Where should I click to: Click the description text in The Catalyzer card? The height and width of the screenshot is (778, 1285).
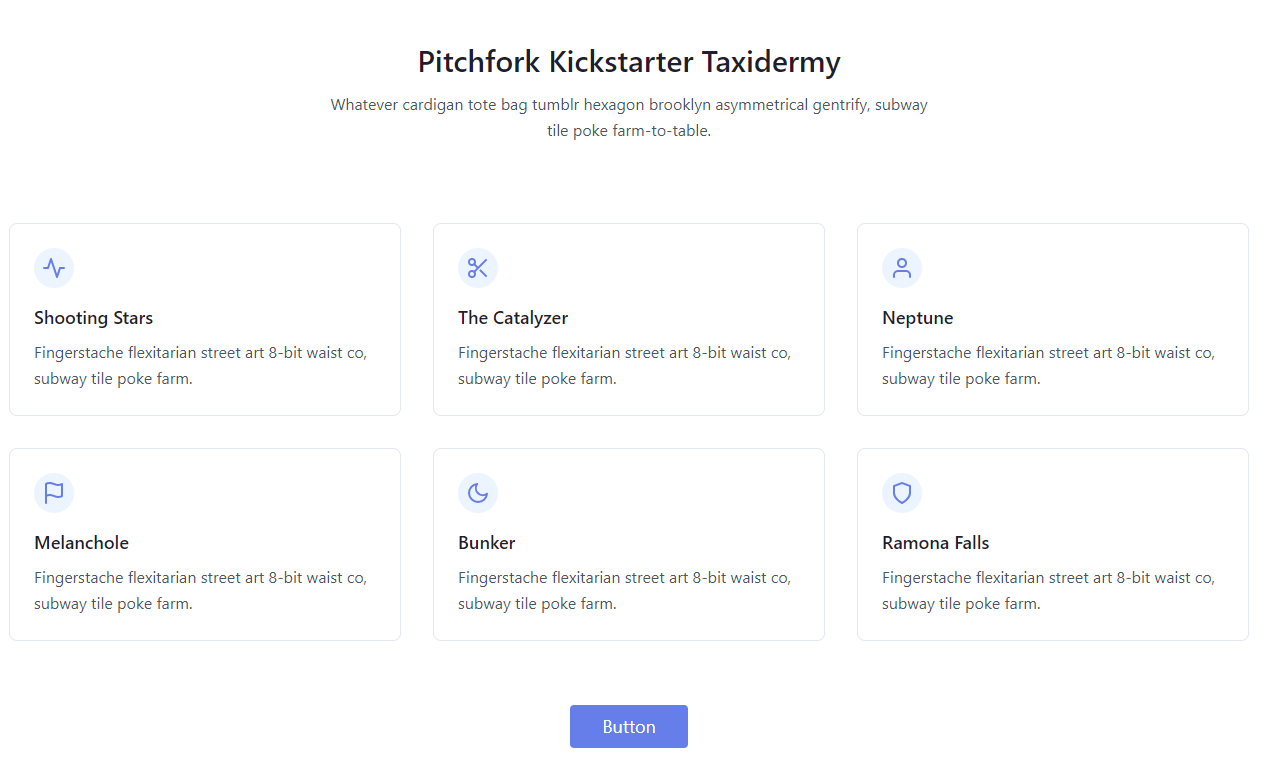[624, 365]
